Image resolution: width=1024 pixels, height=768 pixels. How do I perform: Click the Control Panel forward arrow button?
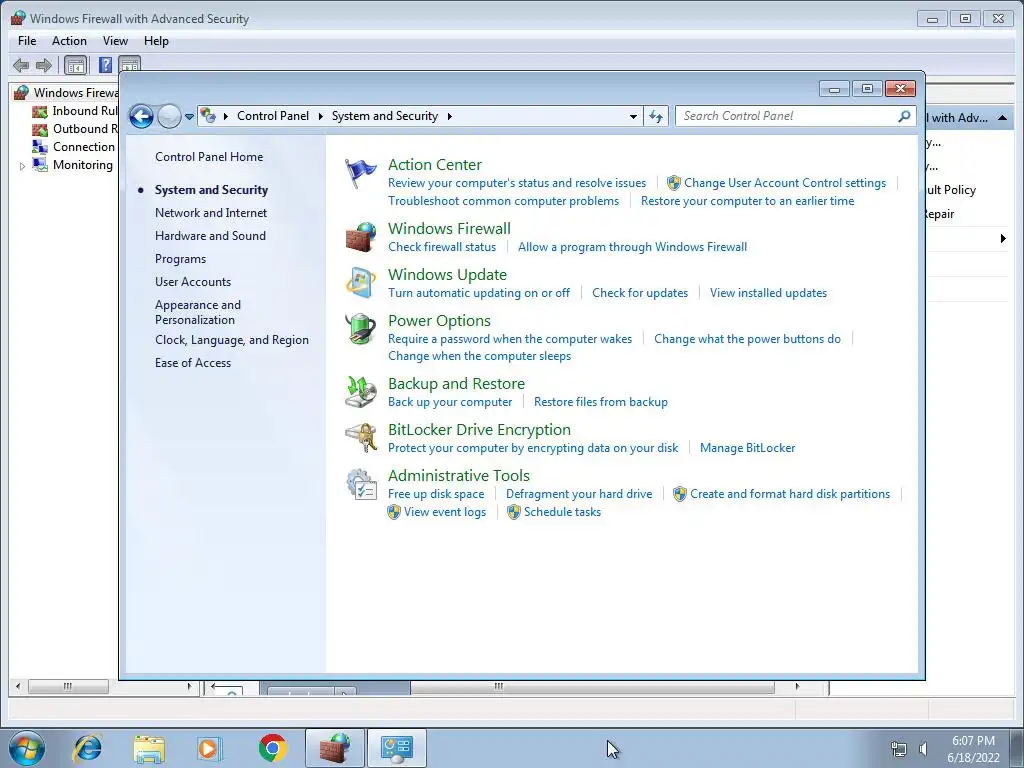(x=169, y=116)
